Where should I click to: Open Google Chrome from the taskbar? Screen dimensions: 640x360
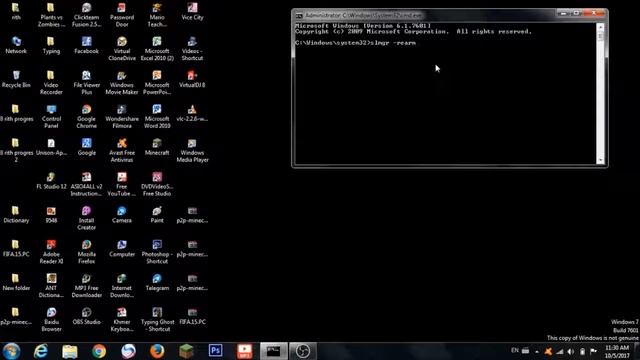click(99, 351)
